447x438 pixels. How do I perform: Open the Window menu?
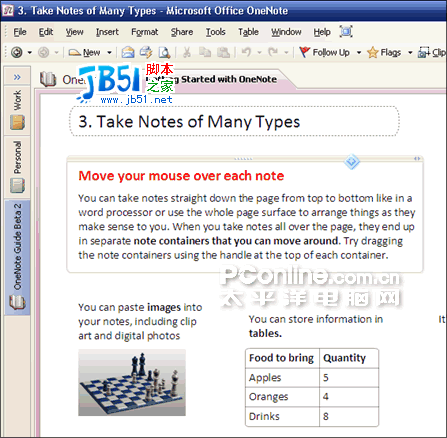pyautogui.click(x=286, y=32)
